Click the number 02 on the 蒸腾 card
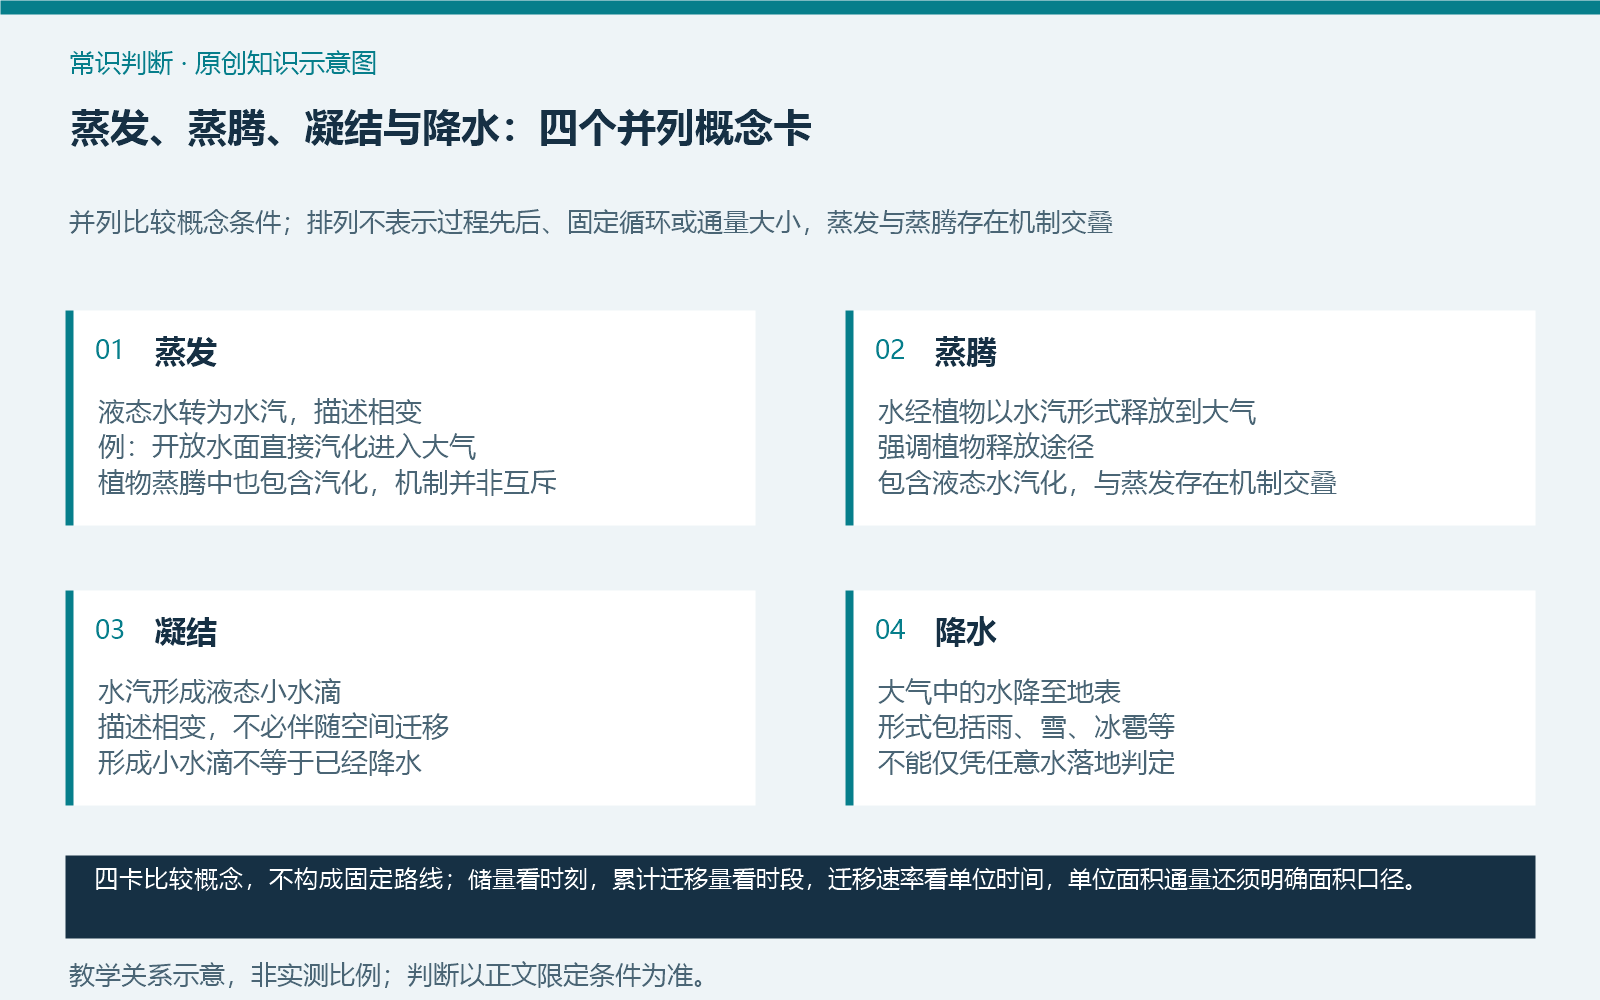This screenshot has width=1600, height=1000. pyautogui.click(x=889, y=350)
